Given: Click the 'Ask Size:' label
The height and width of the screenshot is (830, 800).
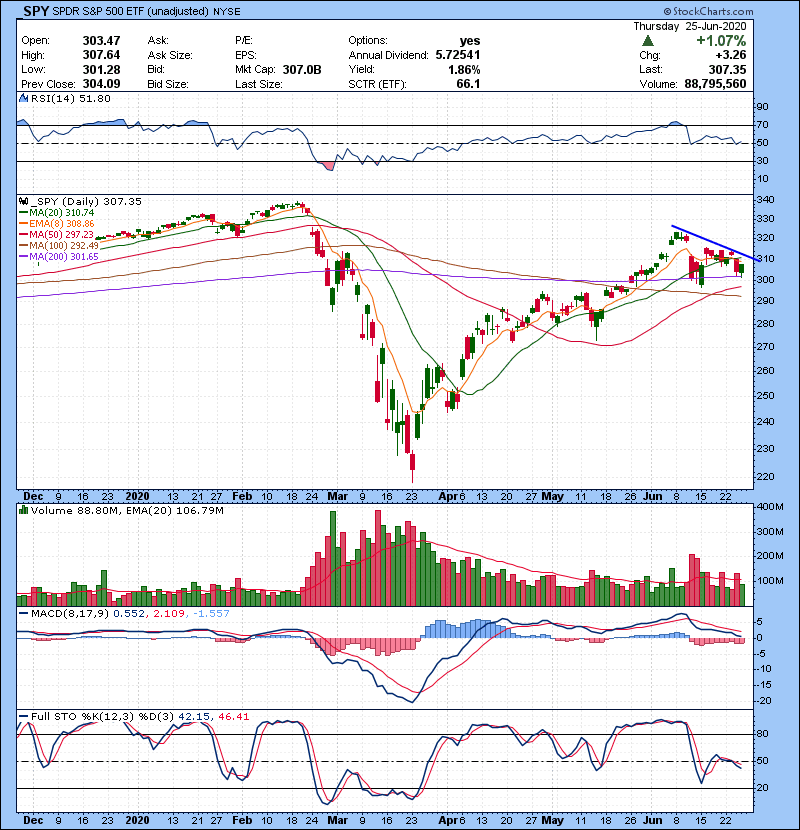Looking at the screenshot, I should (x=170, y=55).
